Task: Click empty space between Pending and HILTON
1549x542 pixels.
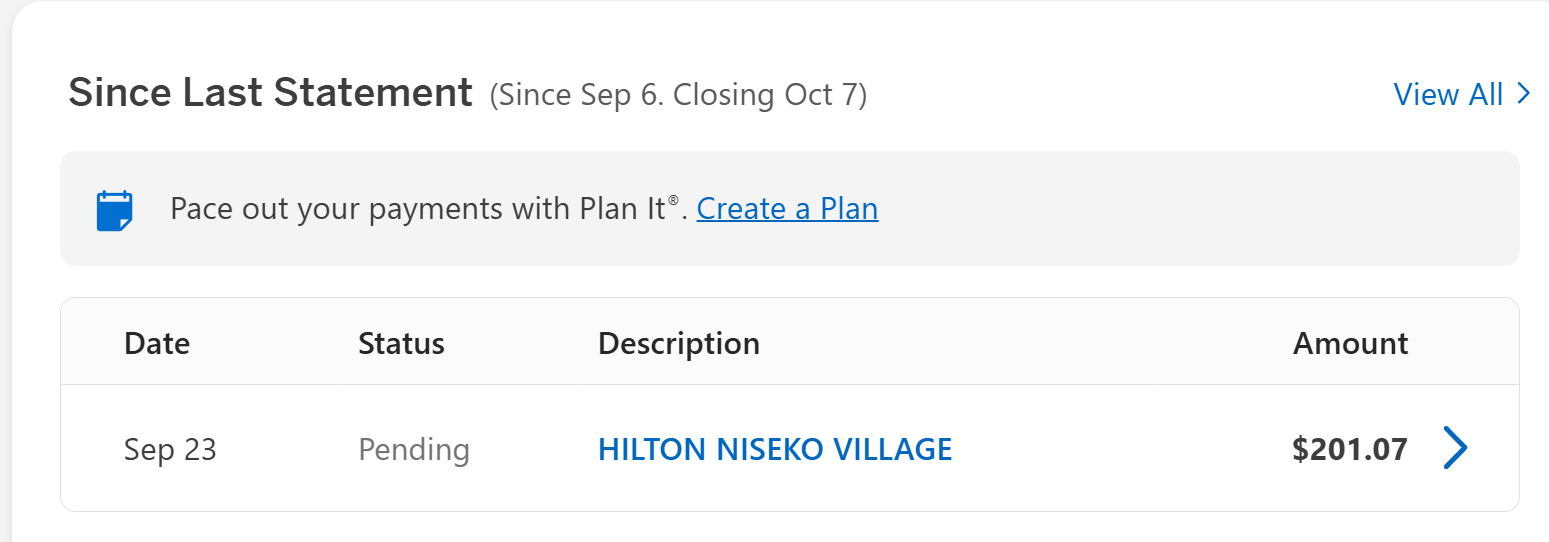Action: 532,450
